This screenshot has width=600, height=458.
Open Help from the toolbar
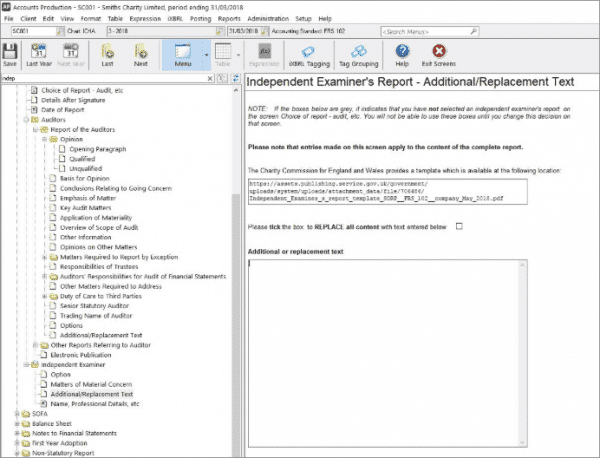click(x=402, y=53)
